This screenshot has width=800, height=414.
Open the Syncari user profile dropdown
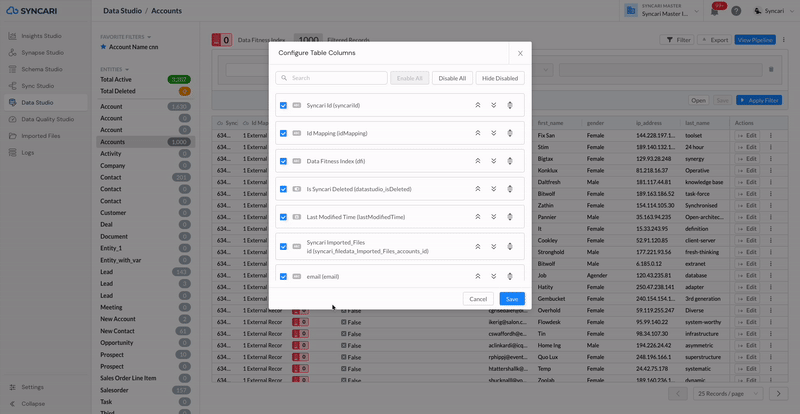776,11
